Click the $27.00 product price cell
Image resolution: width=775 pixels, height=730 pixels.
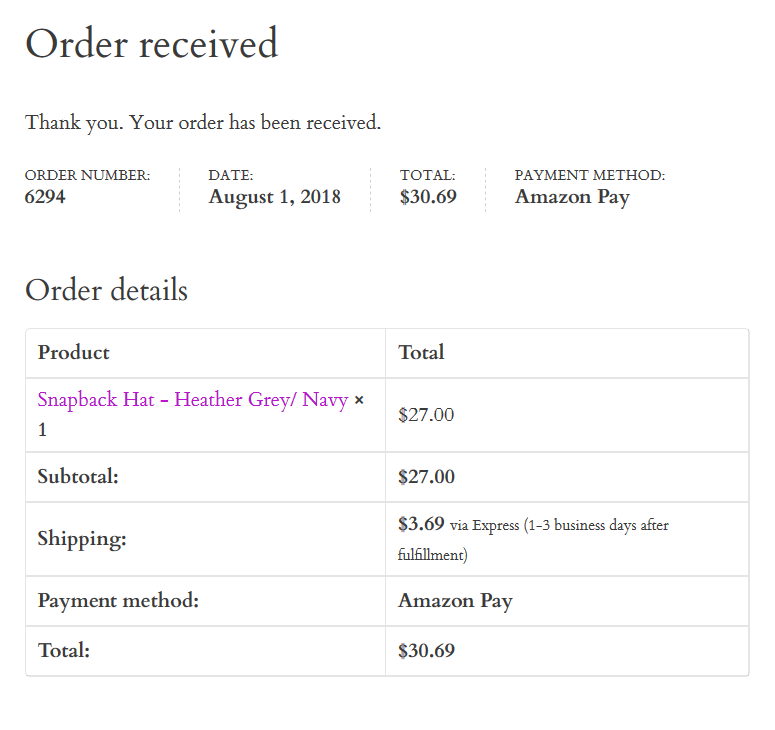tap(426, 415)
